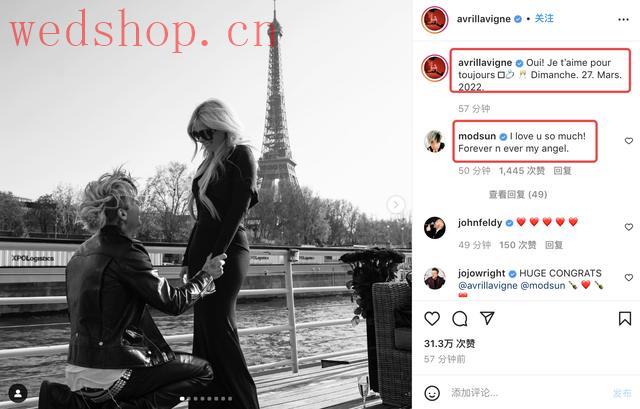640x409 pixels.
Task: Expand the 49 replies under modsun
Action: tap(518, 195)
